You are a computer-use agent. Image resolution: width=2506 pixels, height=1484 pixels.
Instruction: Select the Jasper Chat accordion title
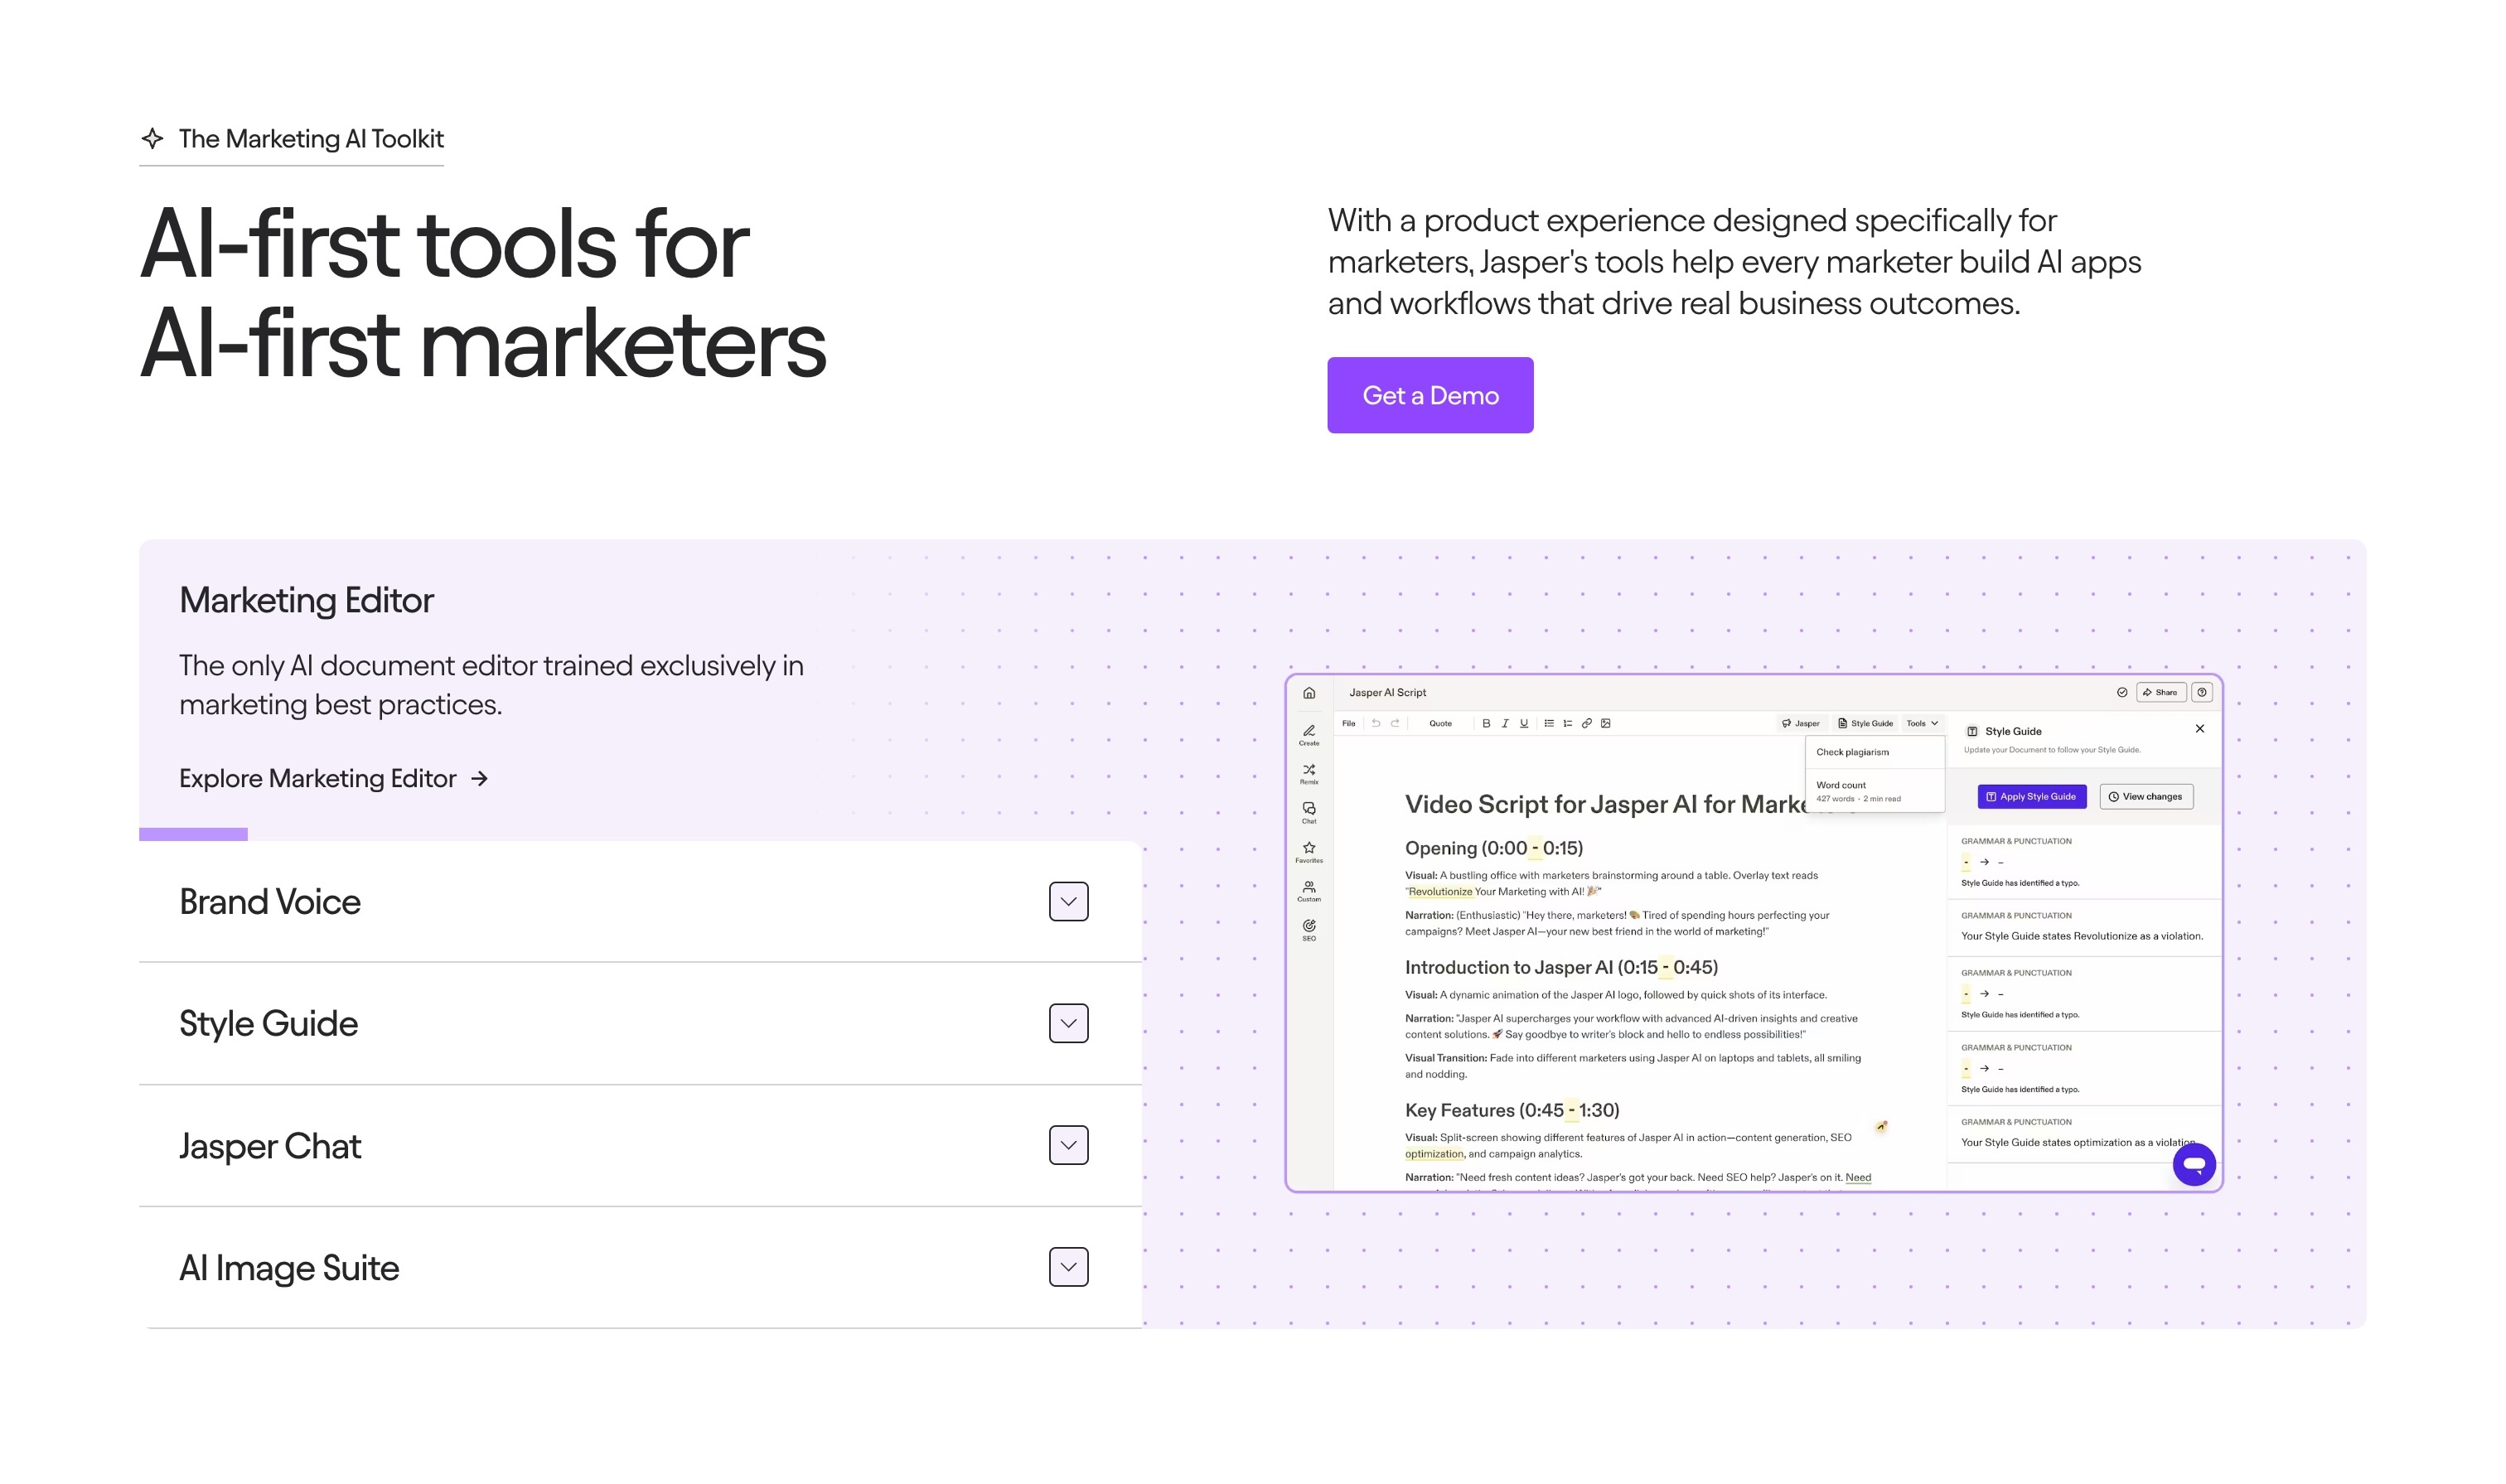(x=270, y=1146)
